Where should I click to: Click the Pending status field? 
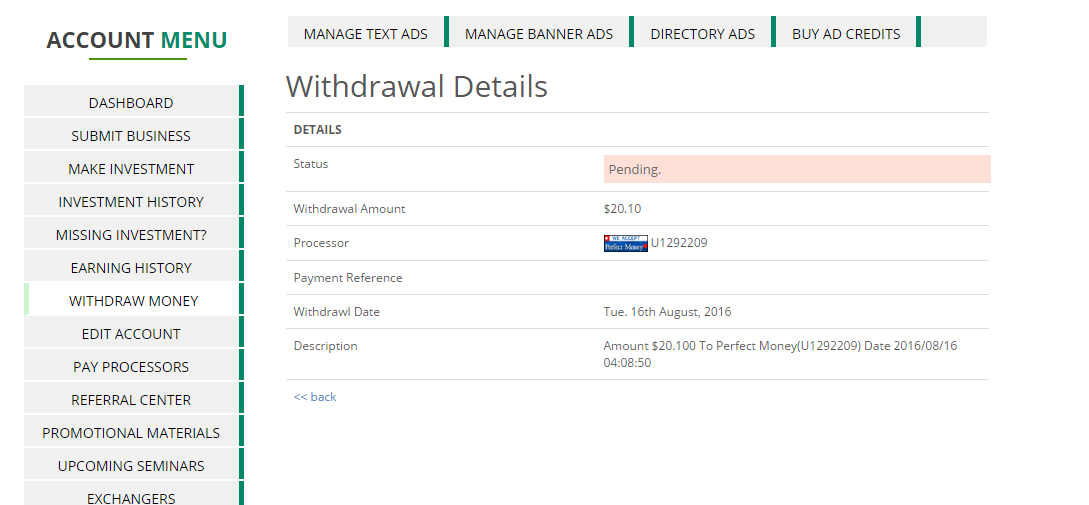click(796, 169)
